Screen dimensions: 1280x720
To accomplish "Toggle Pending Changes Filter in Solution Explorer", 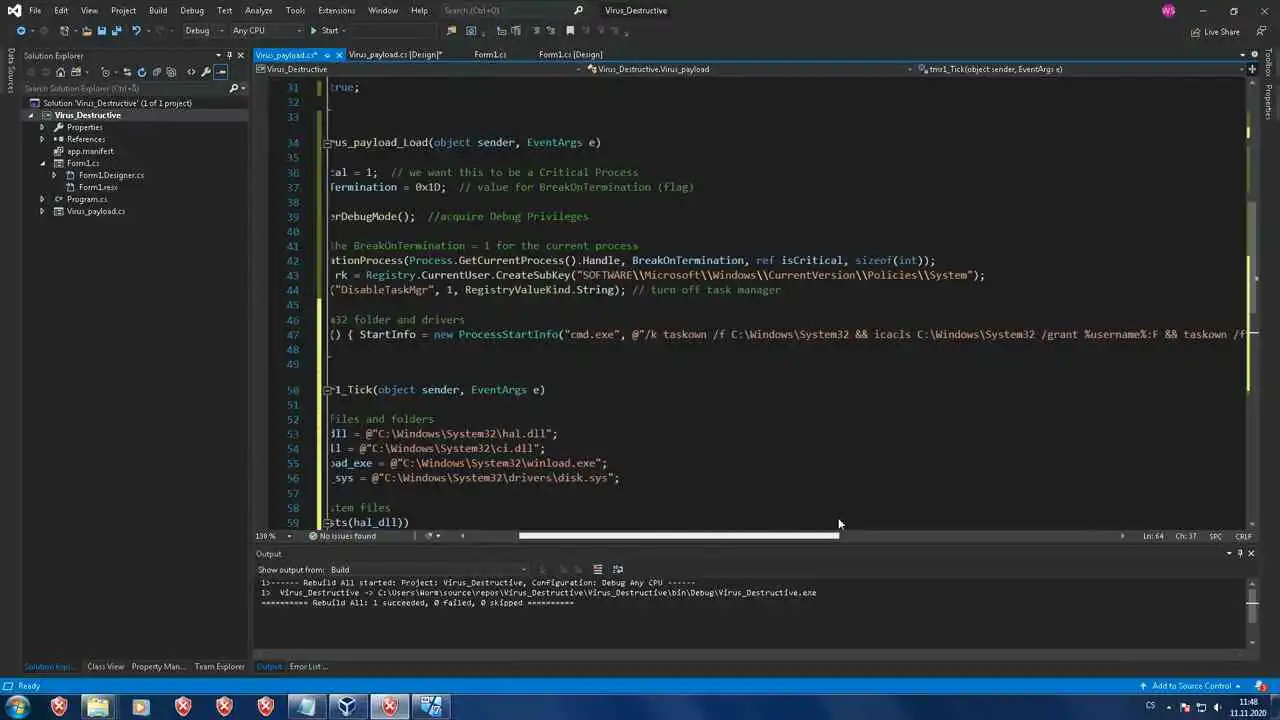I will pos(107,72).
